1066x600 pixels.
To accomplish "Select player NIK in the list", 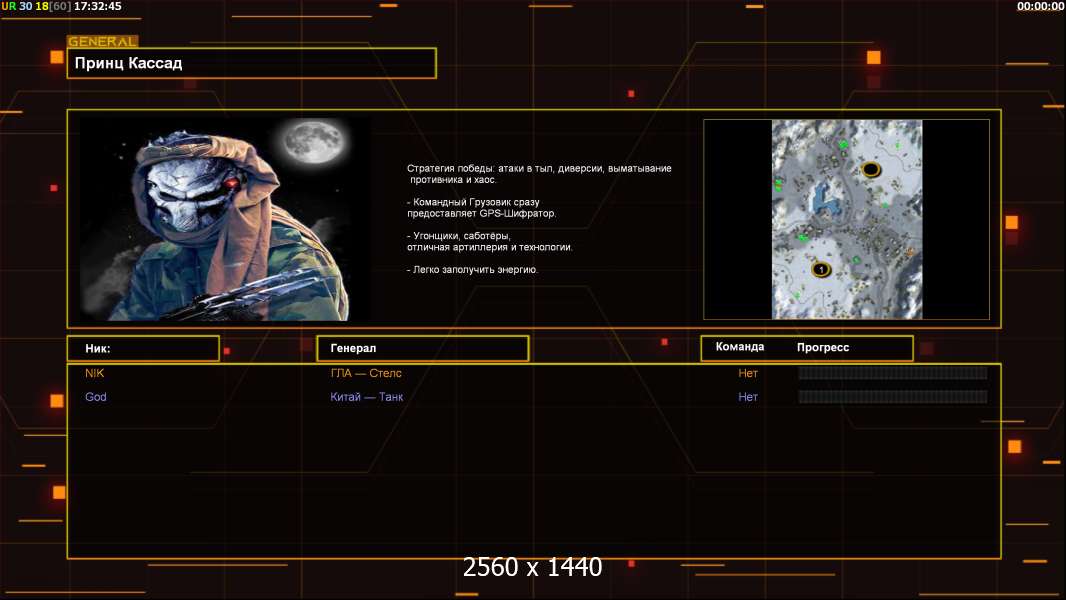I will click(95, 373).
